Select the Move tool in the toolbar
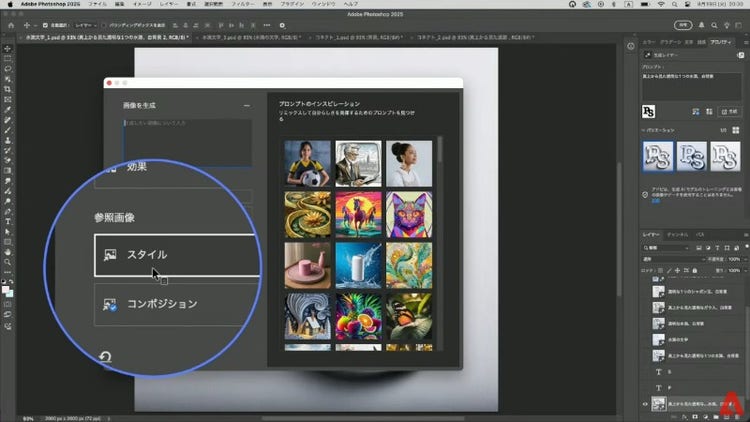 (x=8, y=48)
